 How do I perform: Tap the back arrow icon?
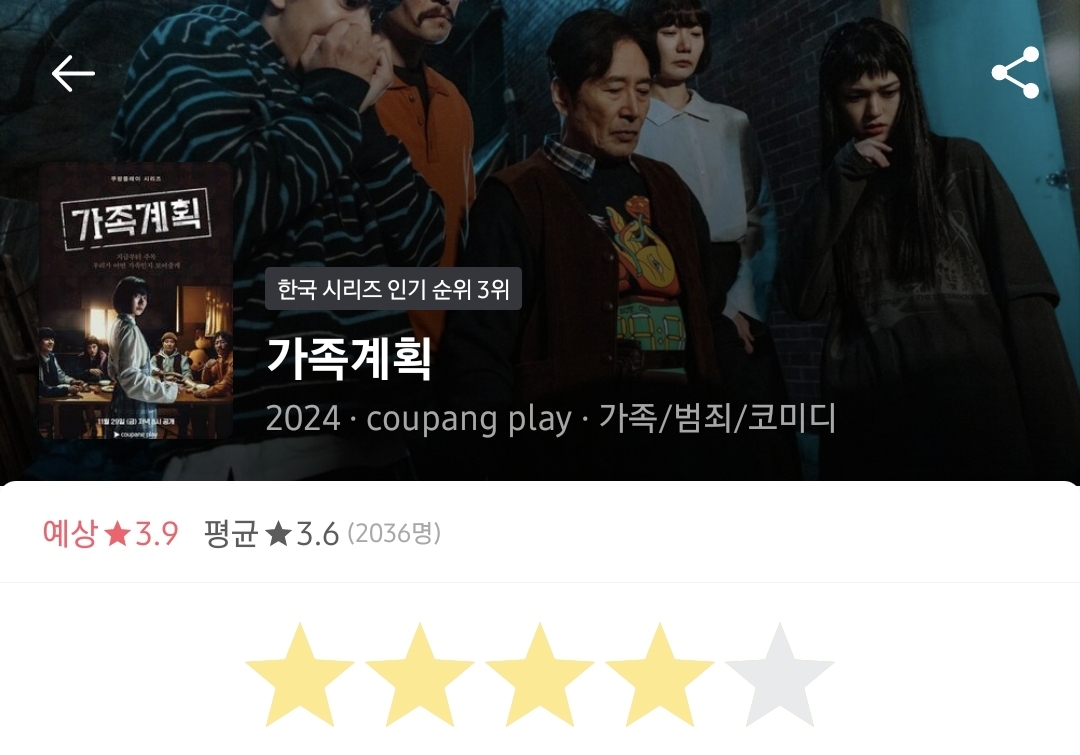pyautogui.click(x=73, y=73)
